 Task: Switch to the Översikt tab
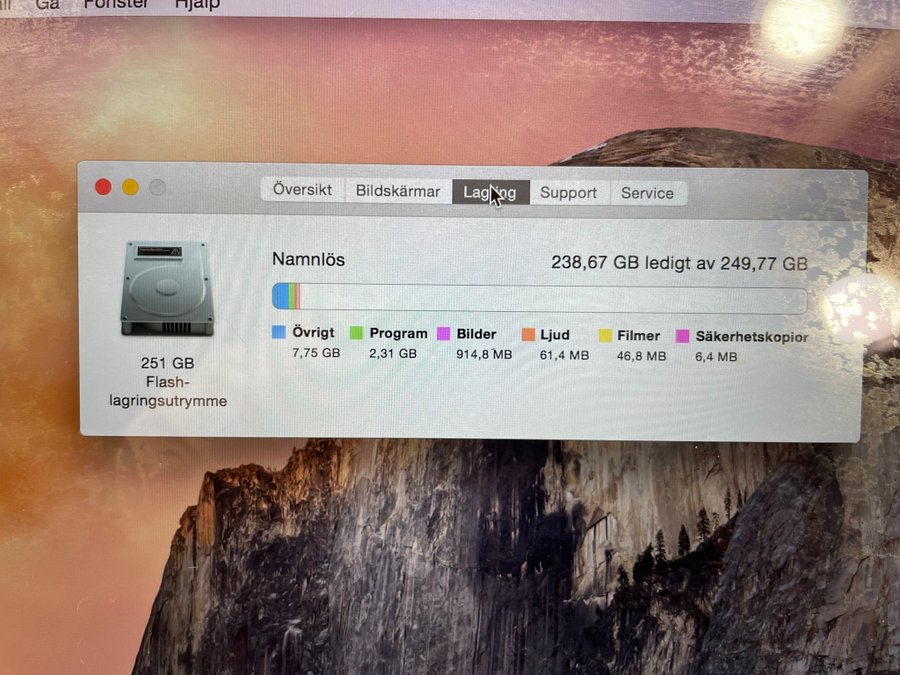303,191
